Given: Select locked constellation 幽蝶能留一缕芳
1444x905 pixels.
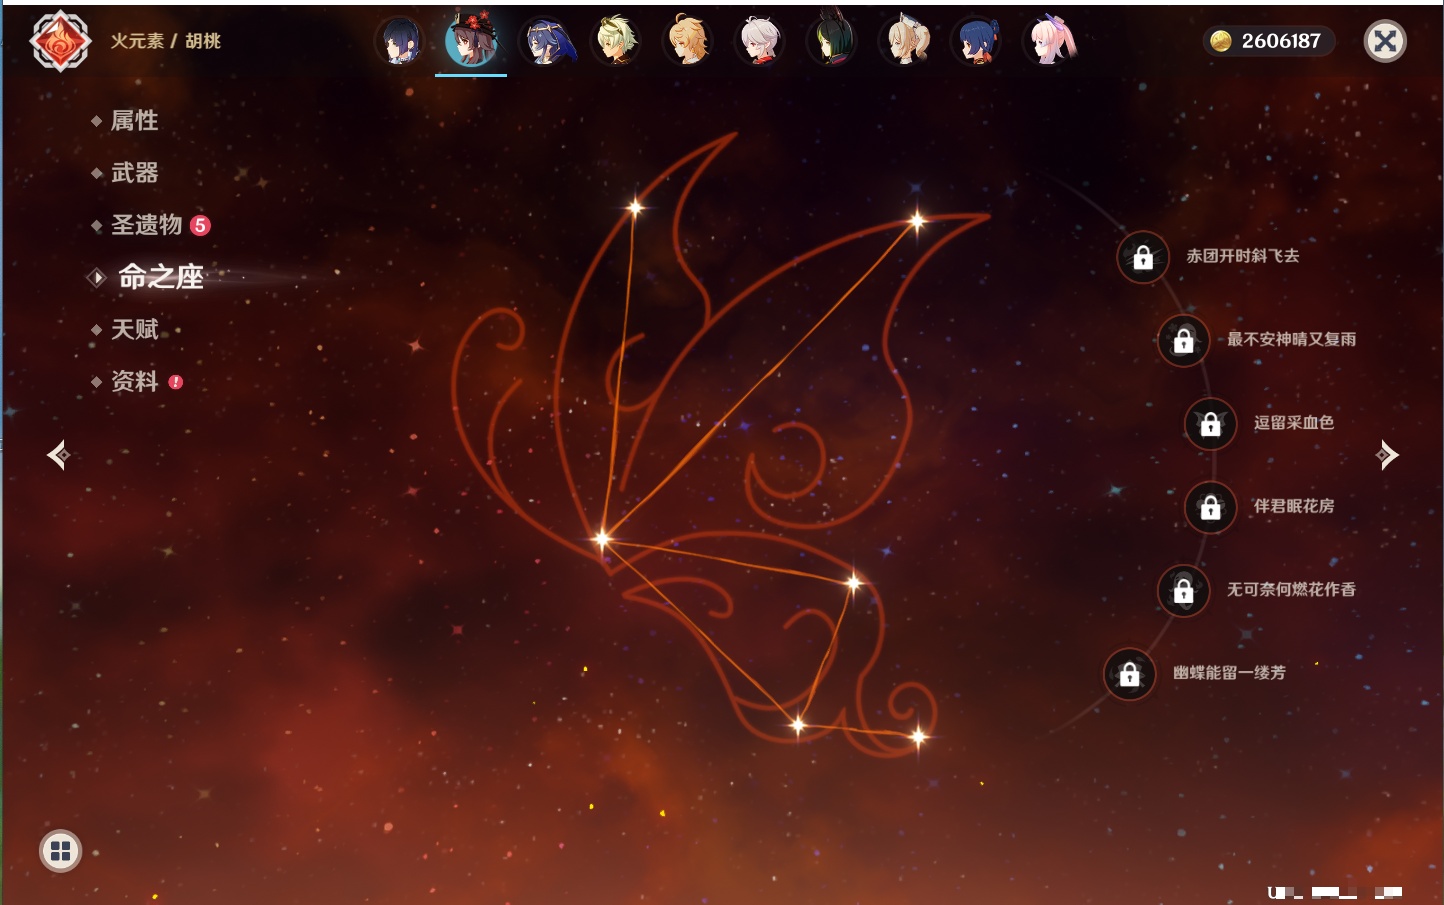Looking at the screenshot, I should (1129, 674).
